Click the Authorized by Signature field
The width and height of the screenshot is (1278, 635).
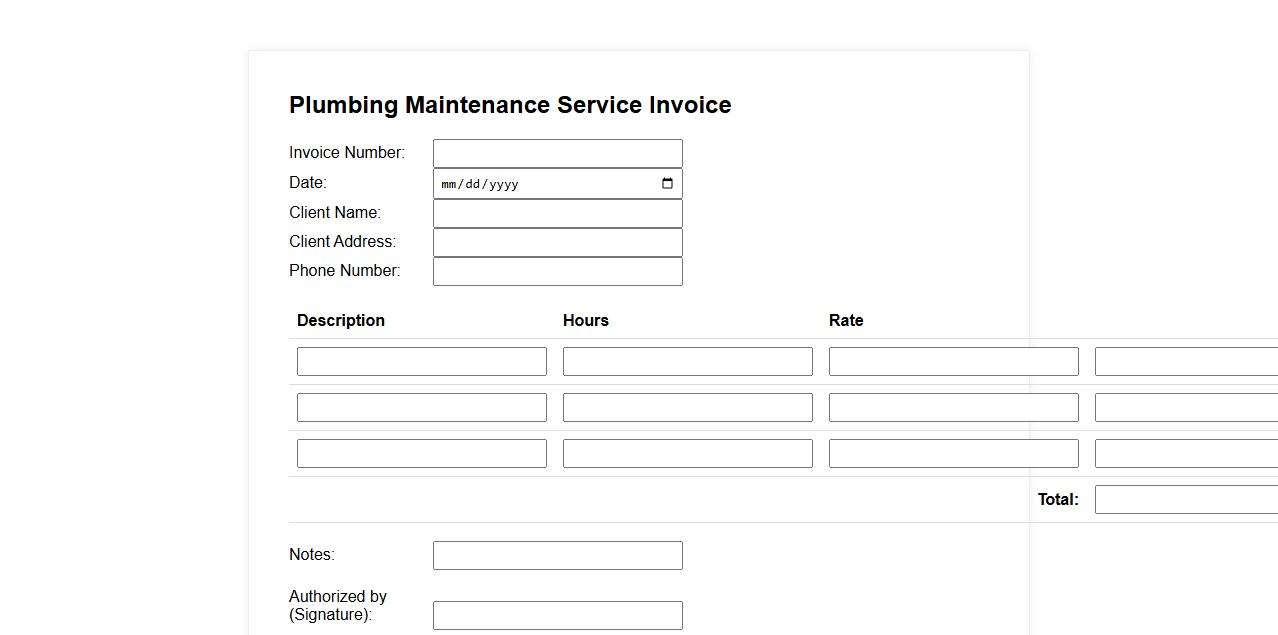[x=557, y=616]
